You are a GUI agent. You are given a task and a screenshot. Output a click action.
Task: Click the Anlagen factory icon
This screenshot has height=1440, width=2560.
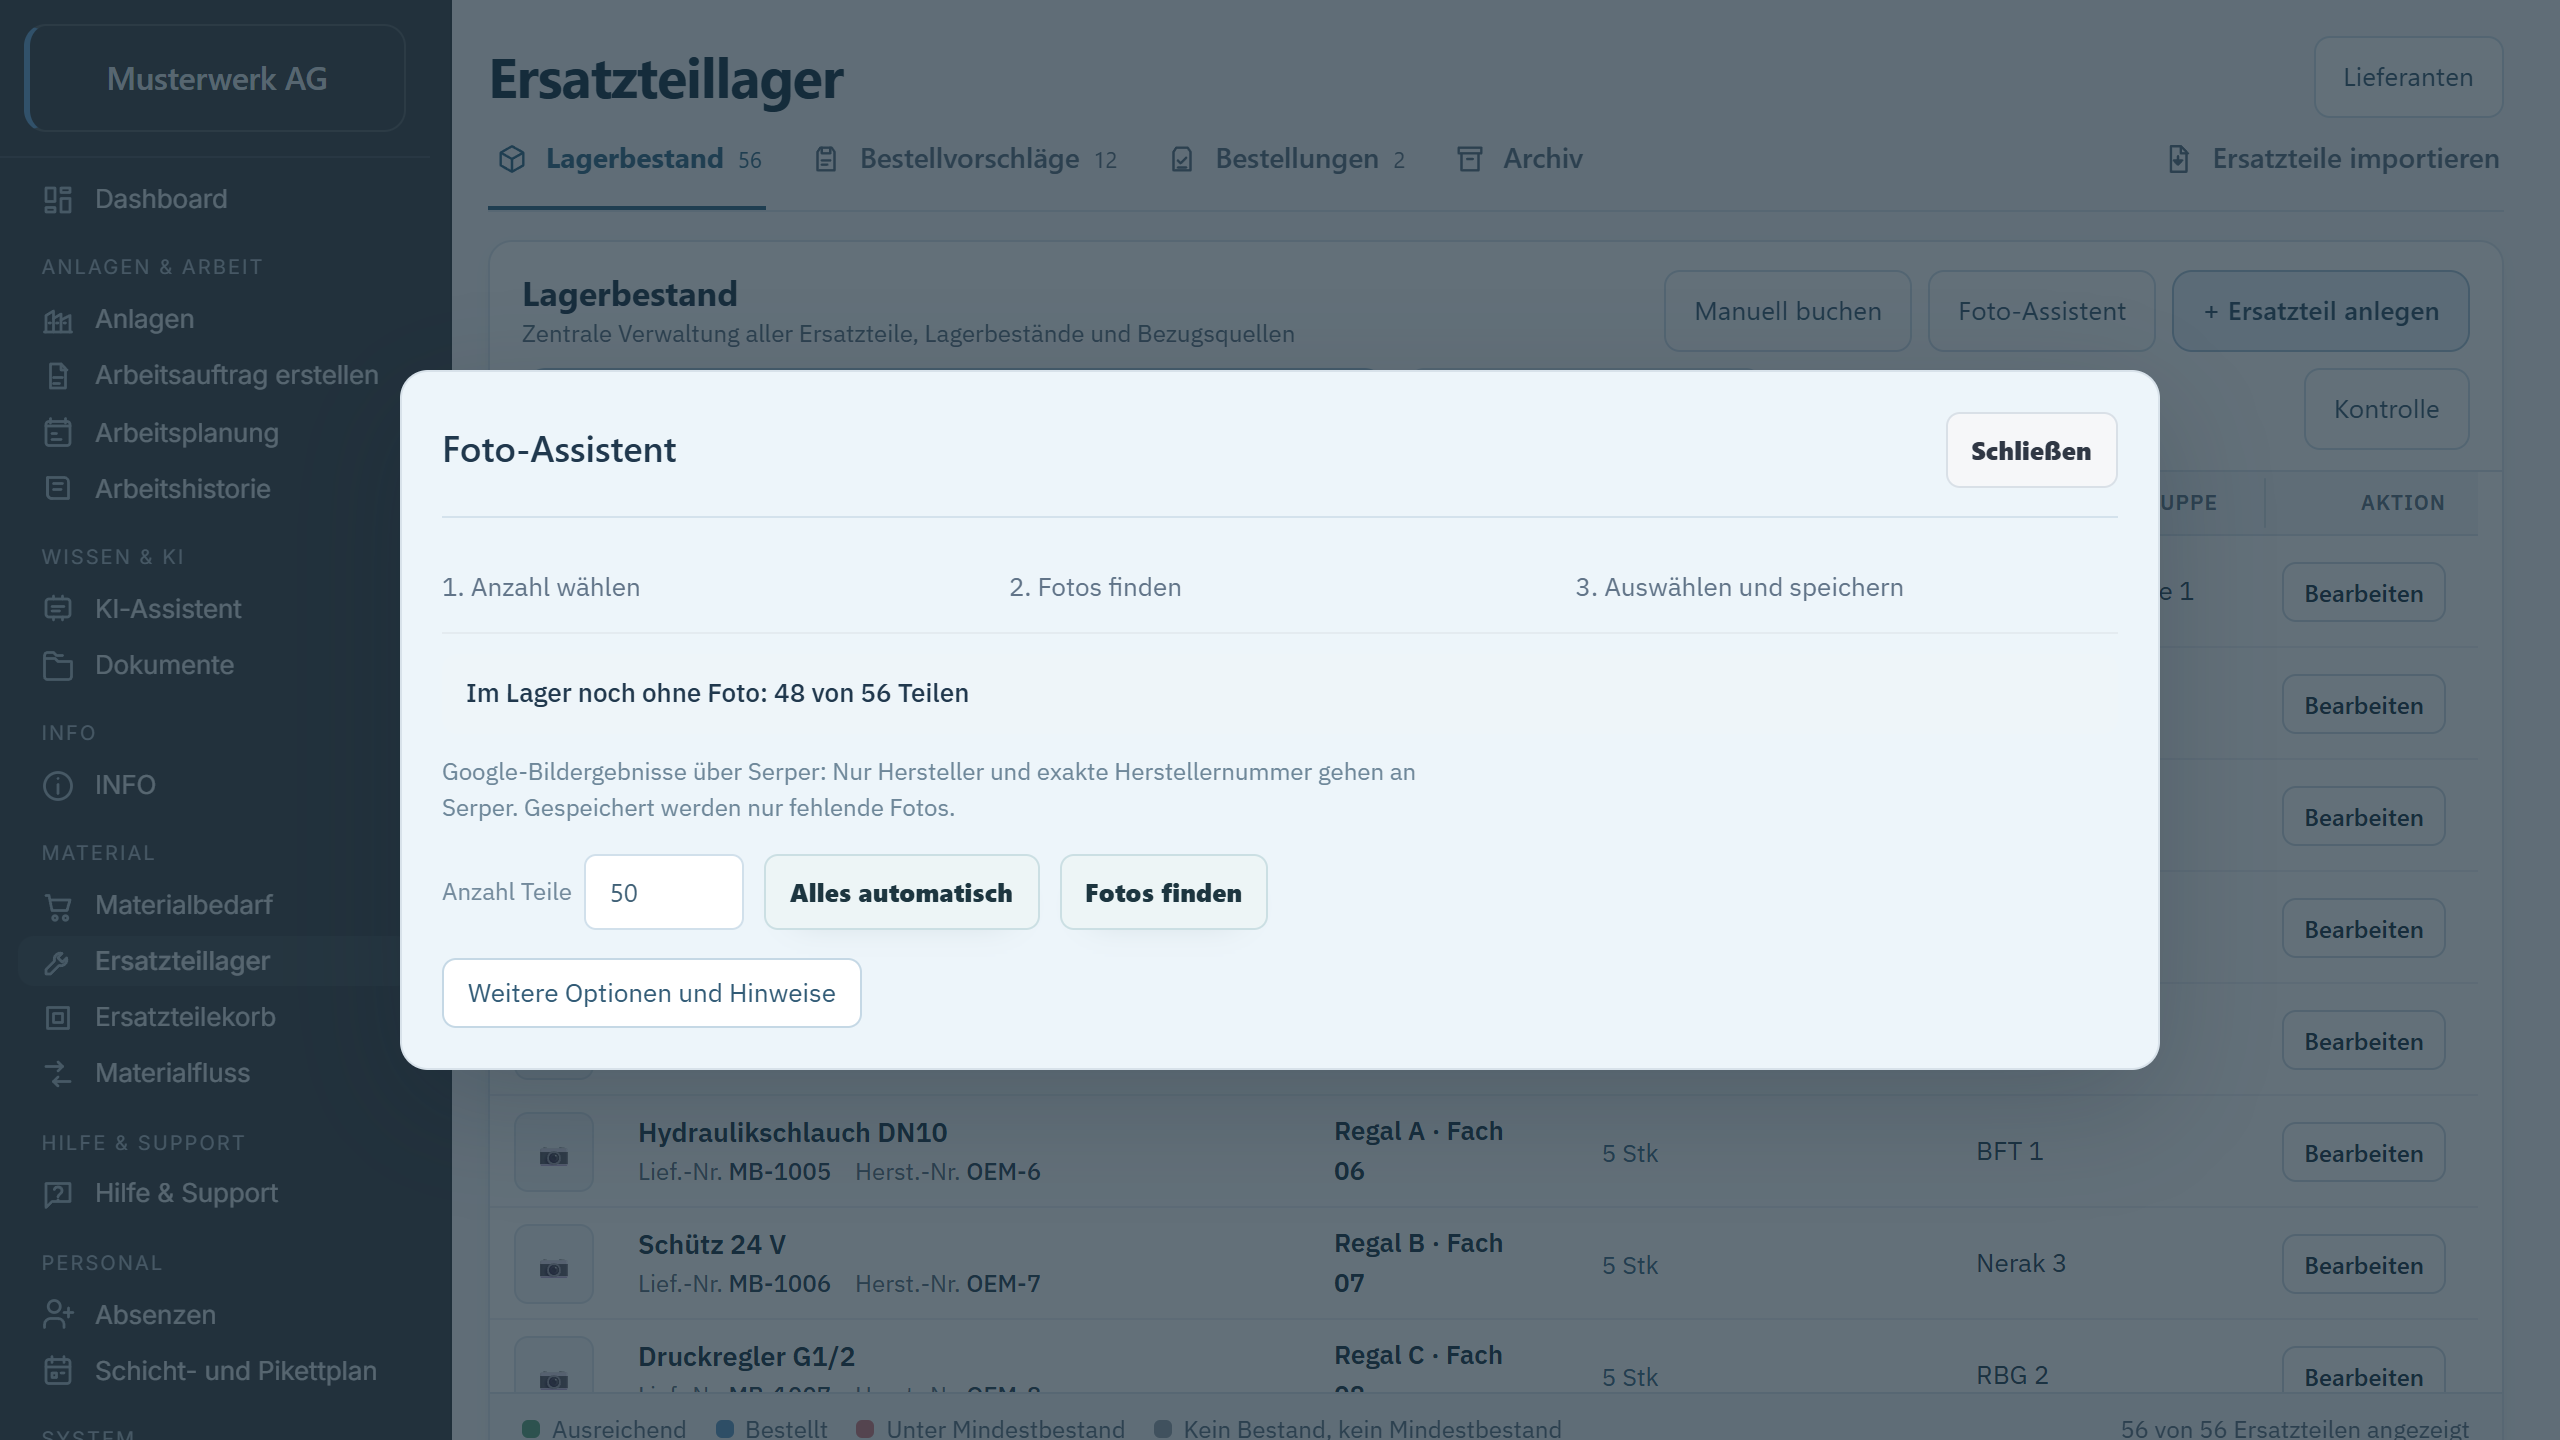58,320
